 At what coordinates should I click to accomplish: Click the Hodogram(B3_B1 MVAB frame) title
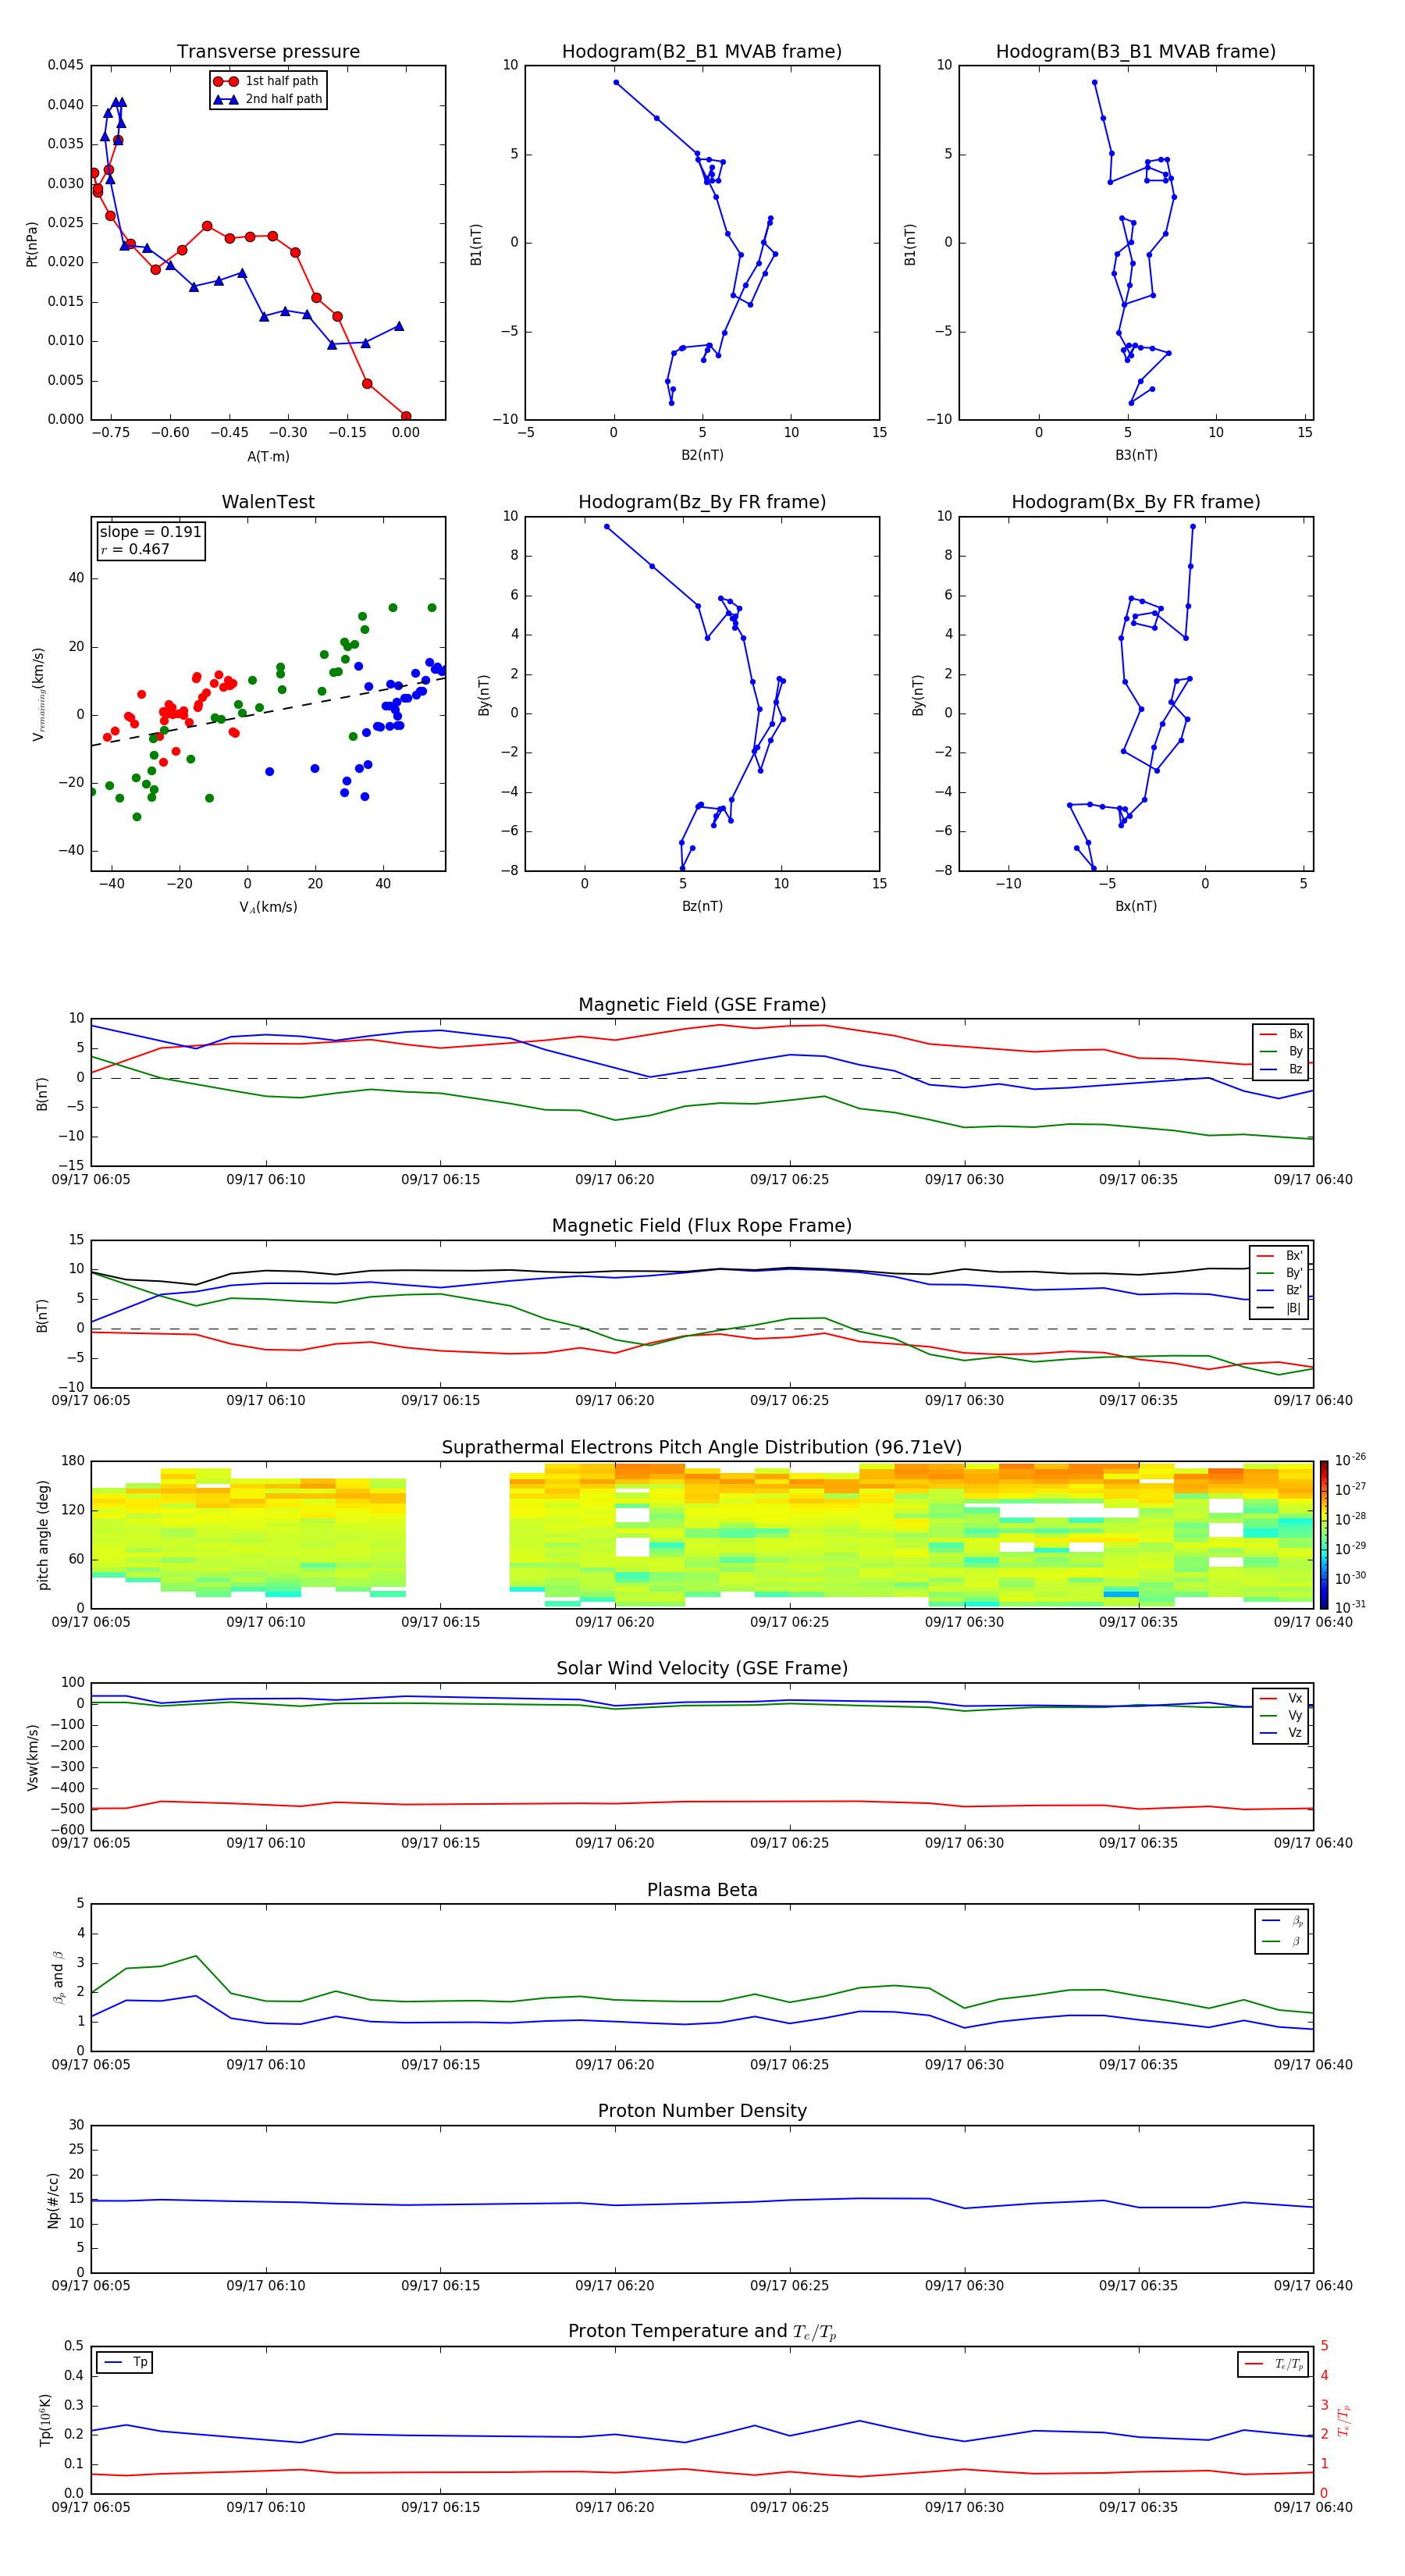coord(1136,52)
